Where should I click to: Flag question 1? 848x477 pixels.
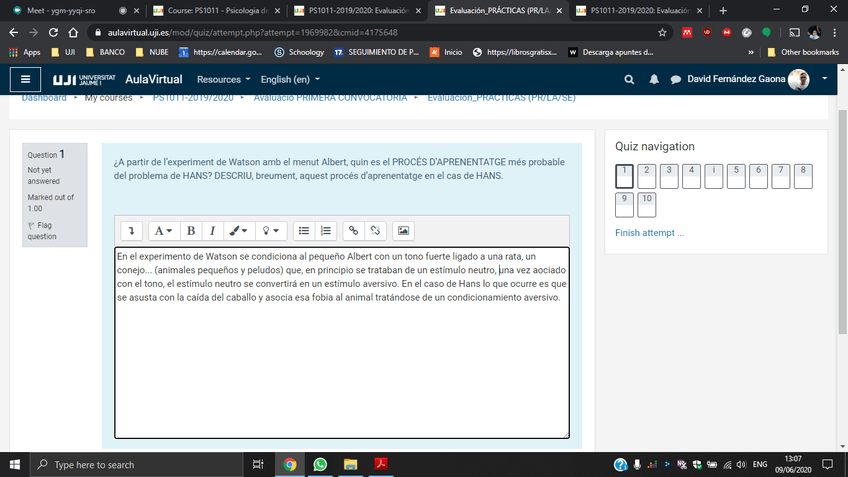[42, 231]
